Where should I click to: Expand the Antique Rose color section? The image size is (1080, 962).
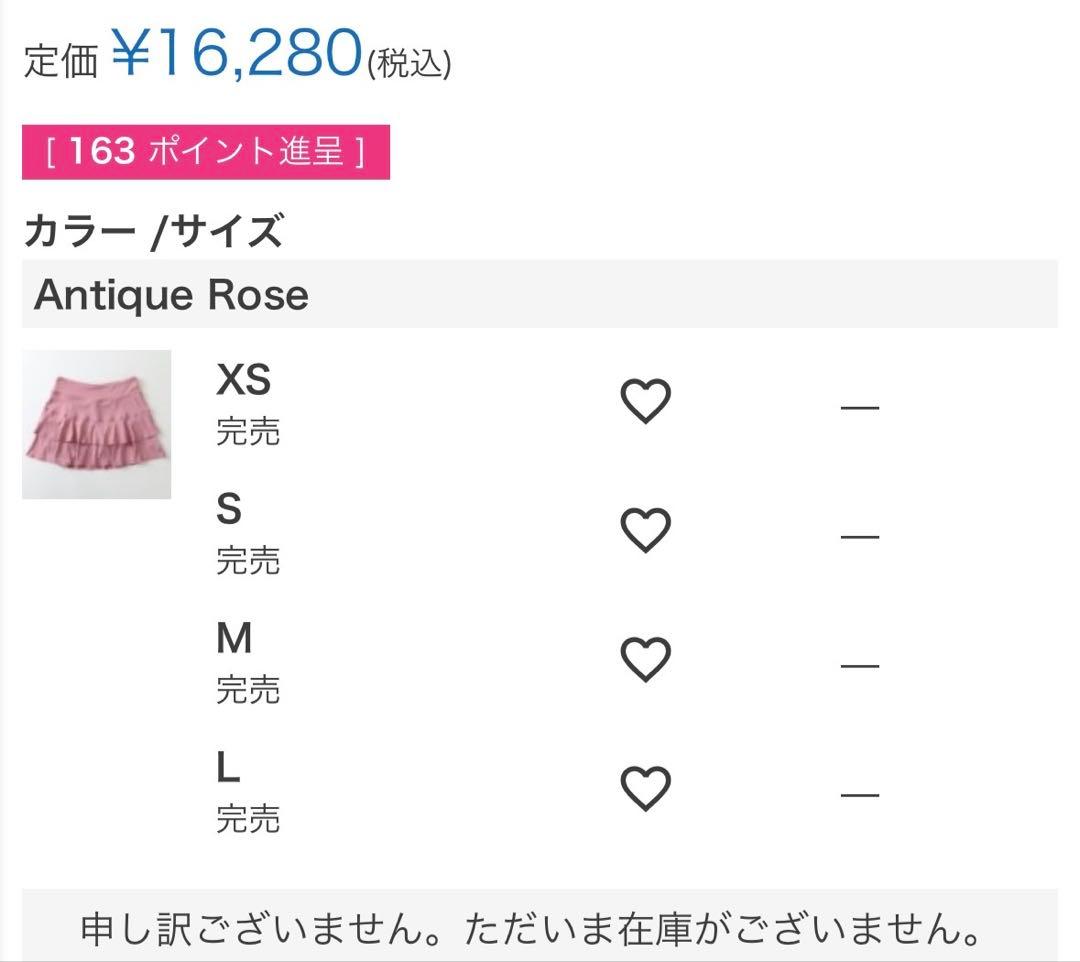540,294
